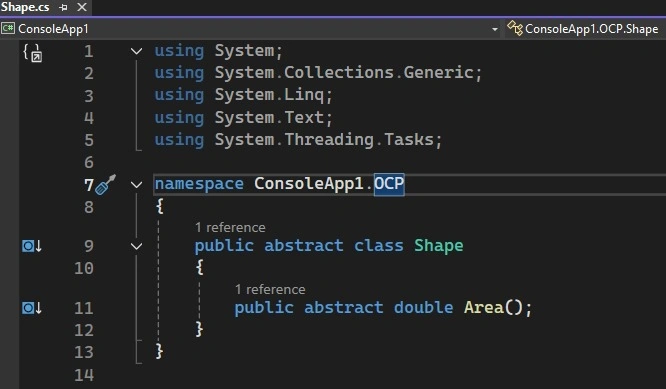This screenshot has height=389, width=666.
Task: Collapse the using directives block
Action: point(136,51)
